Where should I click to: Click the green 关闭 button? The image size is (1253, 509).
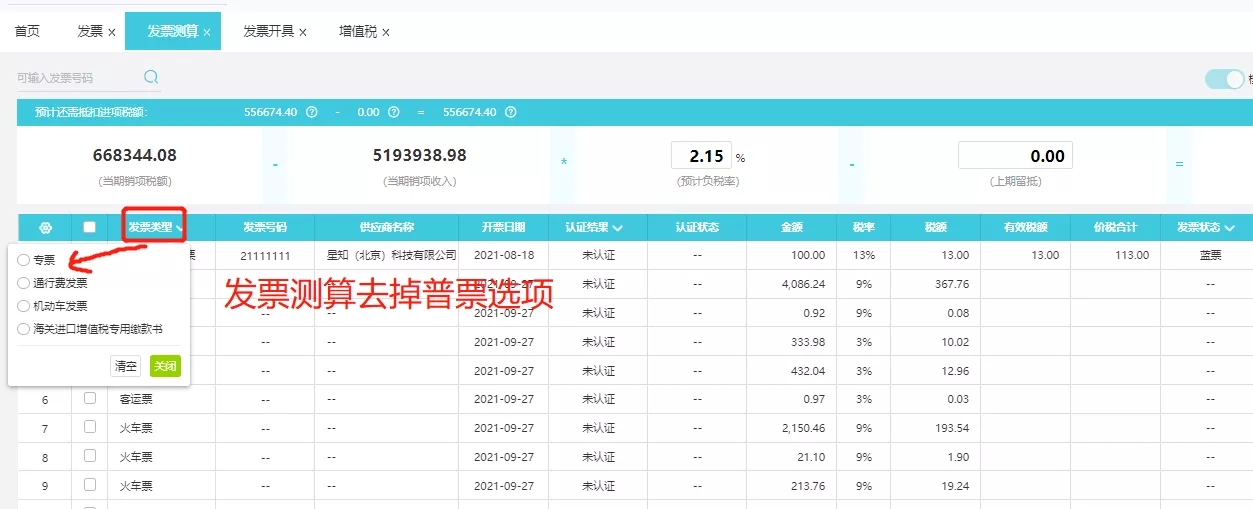[x=165, y=366]
